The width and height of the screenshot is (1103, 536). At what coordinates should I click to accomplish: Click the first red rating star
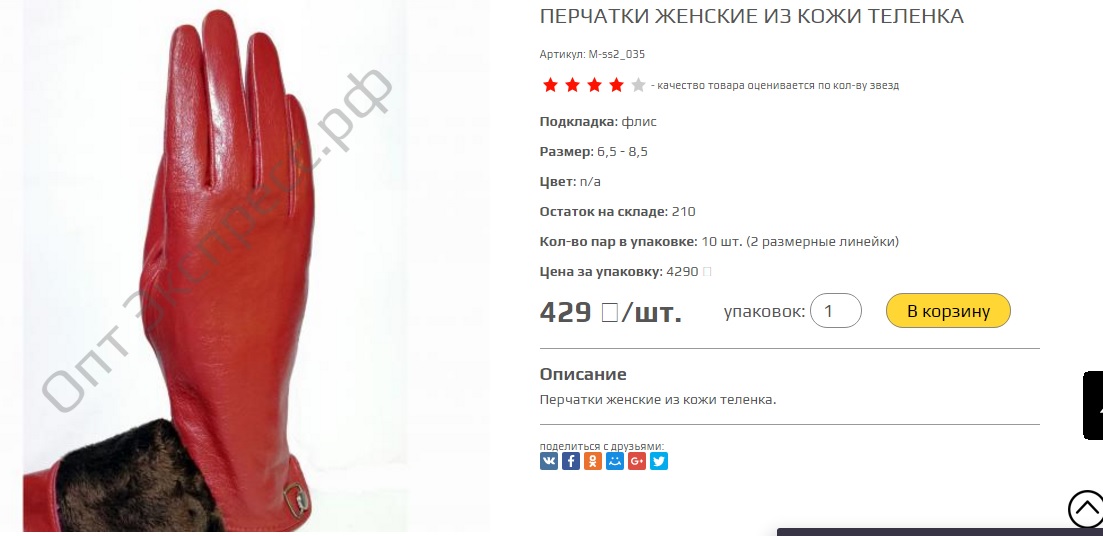tap(550, 85)
